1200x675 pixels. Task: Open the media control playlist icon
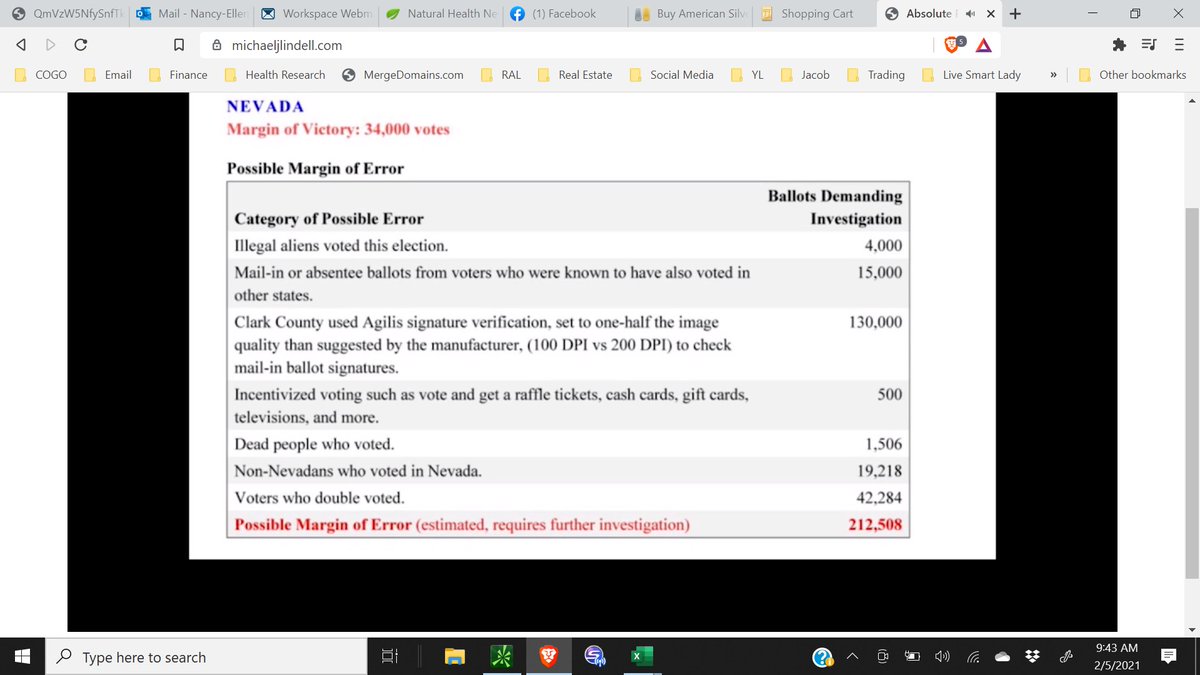tap(1149, 45)
